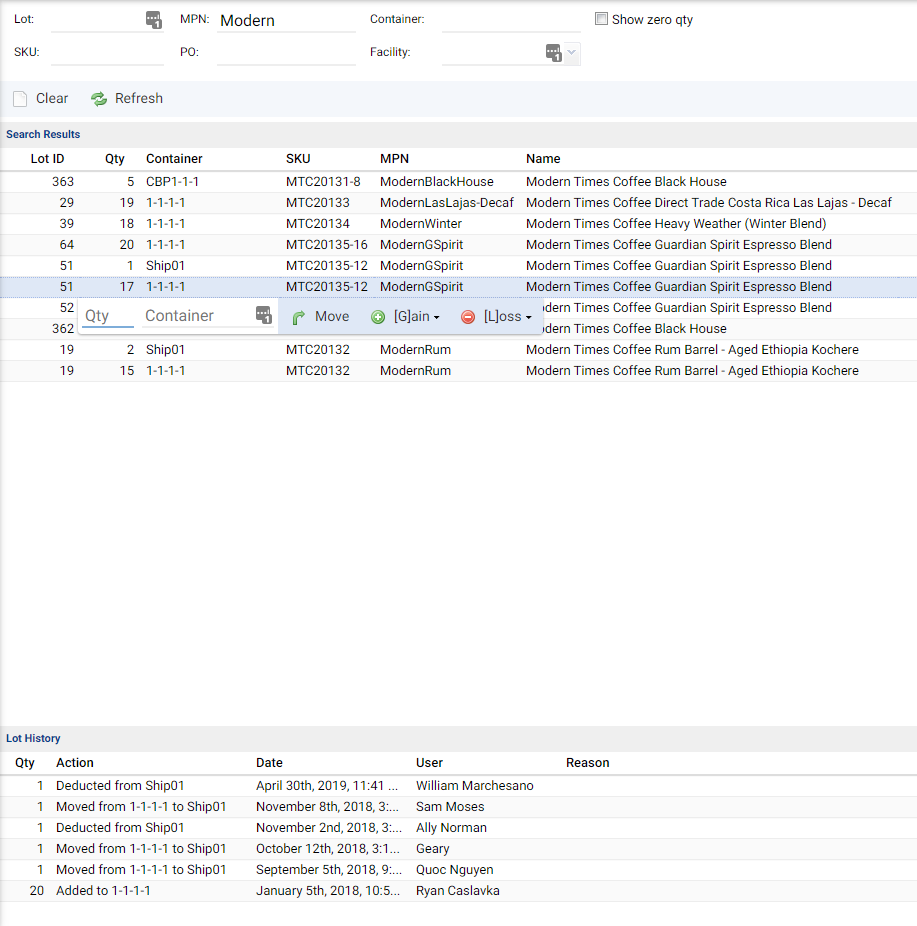Click the Move button label
The width and height of the screenshot is (917, 926).
click(332, 317)
